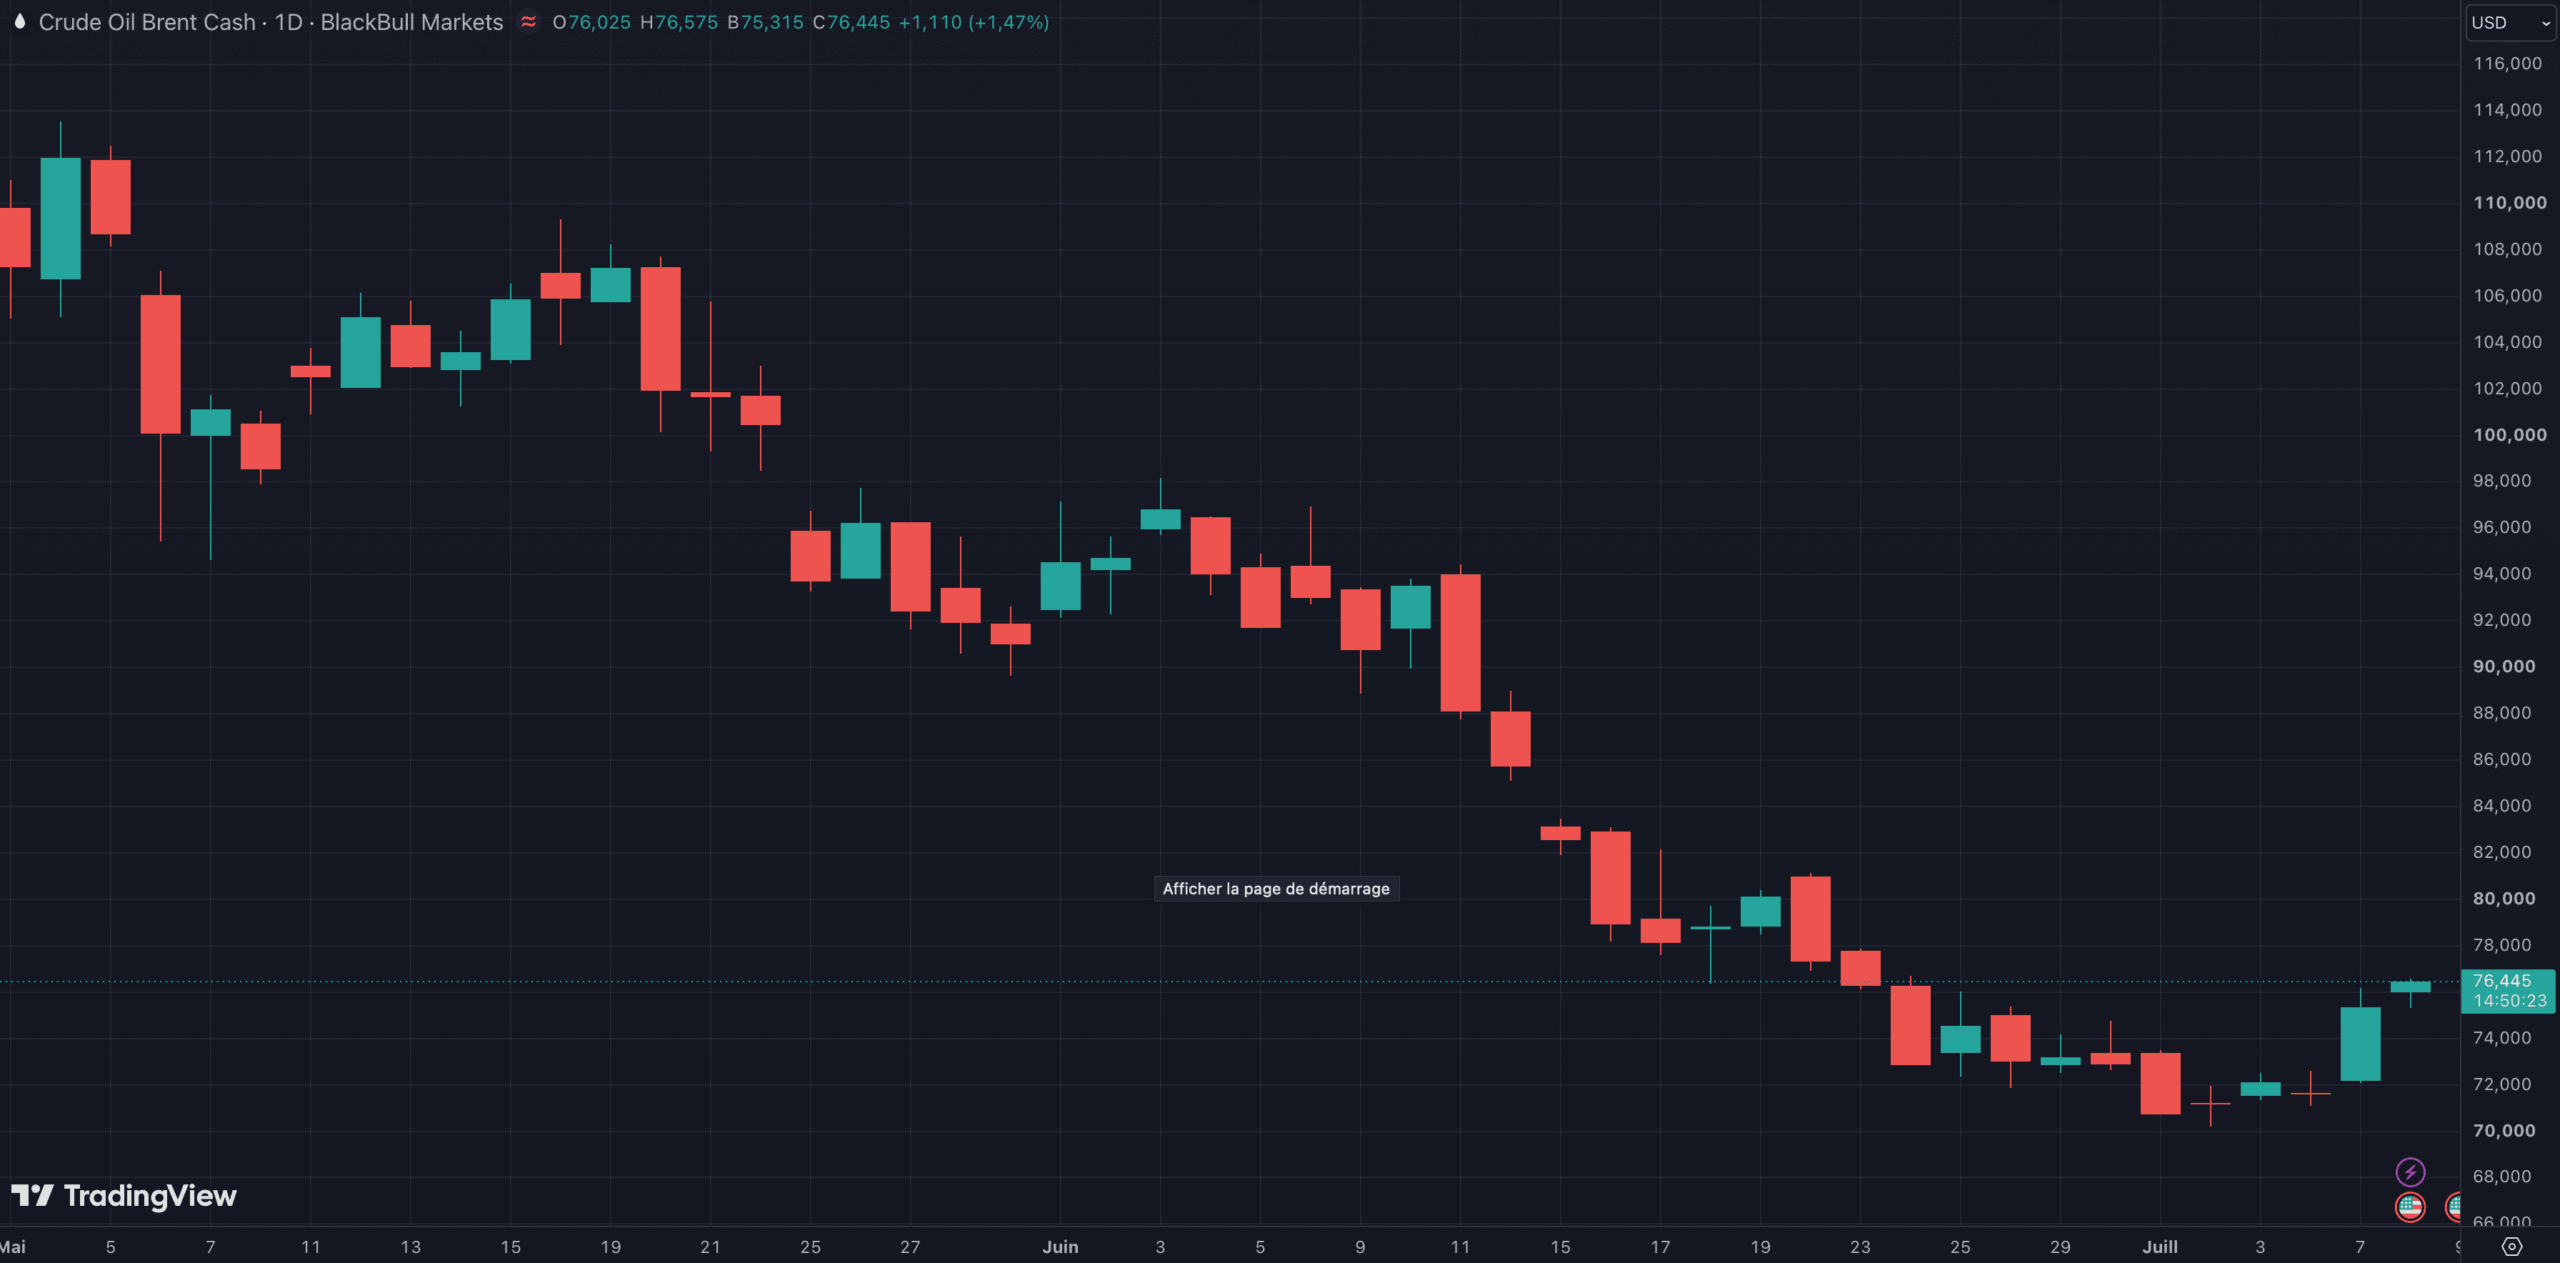Click the 110,000 price axis label
The width and height of the screenshot is (2560, 1263).
tap(2509, 202)
